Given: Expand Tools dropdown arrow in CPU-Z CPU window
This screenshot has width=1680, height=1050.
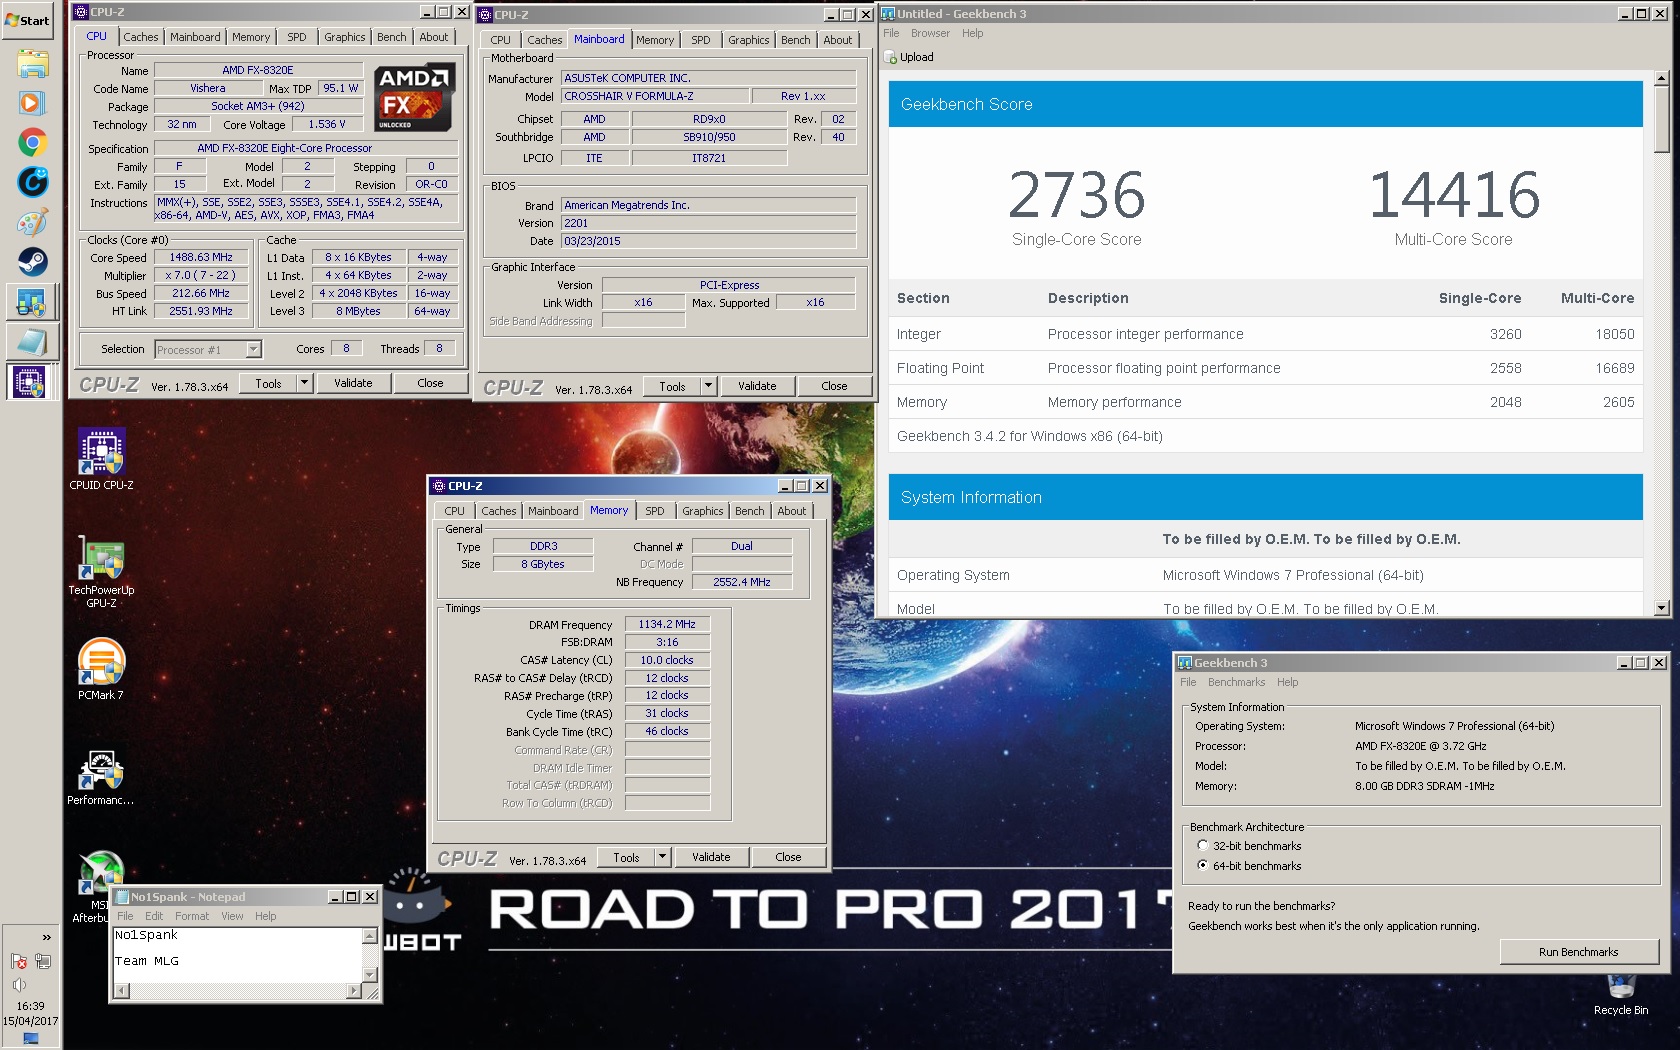Looking at the screenshot, I should point(304,383).
